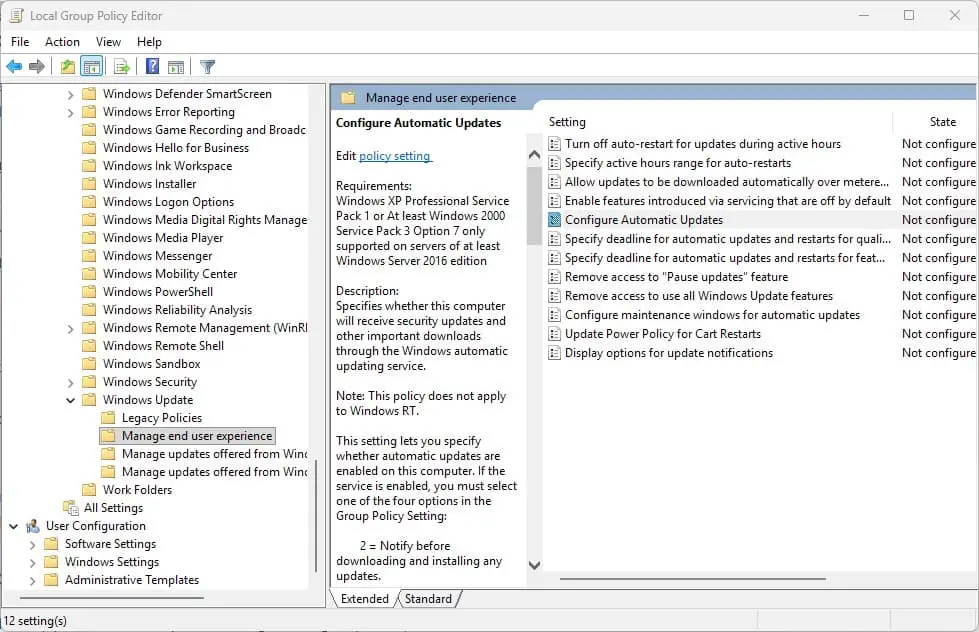Expand Windows Remote Management node
The height and width of the screenshot is (632, 979).
tap(71, 328)
